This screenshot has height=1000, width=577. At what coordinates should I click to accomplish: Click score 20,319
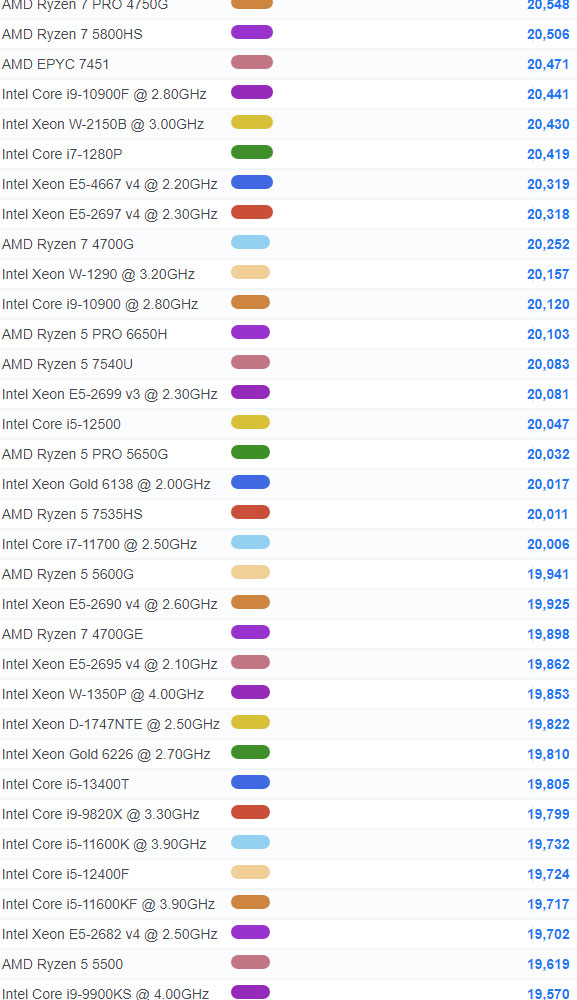[x=548, y=184]
